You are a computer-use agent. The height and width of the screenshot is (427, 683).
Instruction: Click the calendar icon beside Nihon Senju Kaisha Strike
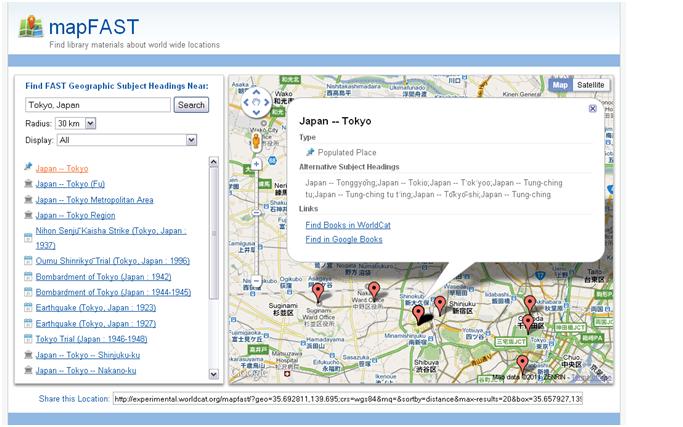(28, 237)
